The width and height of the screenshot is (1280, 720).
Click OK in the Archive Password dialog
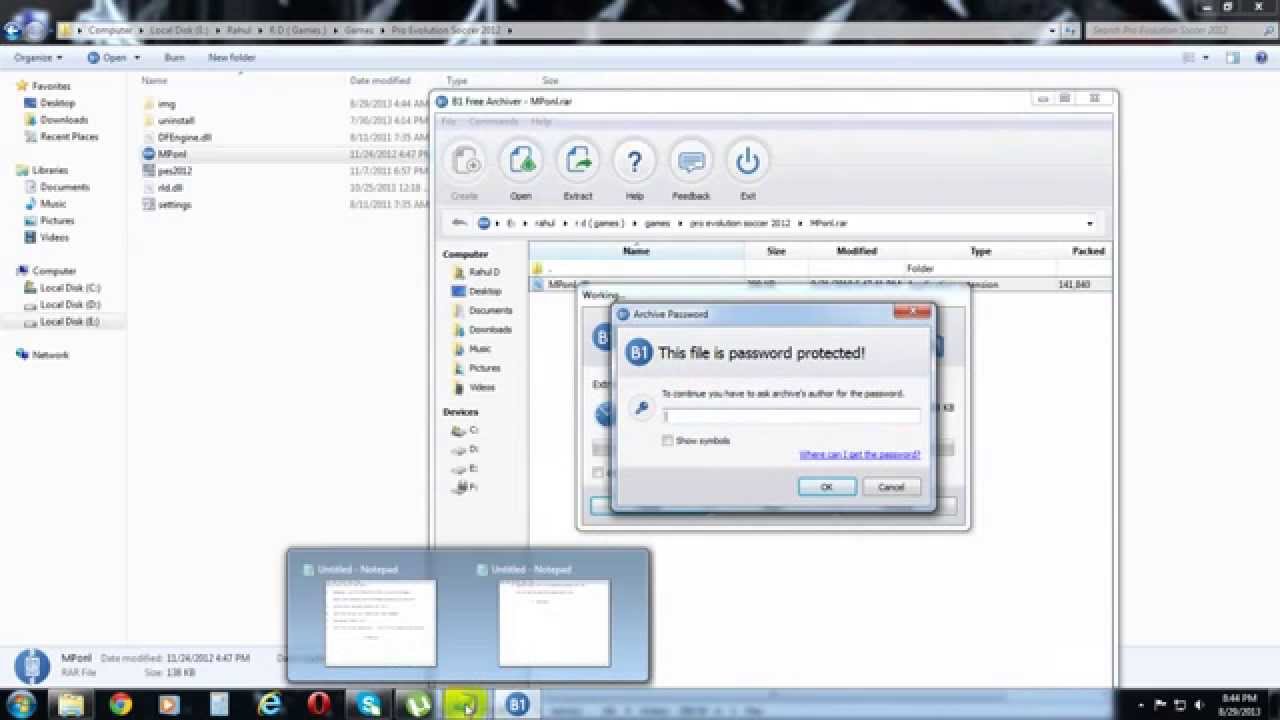(x=826, y=487)
